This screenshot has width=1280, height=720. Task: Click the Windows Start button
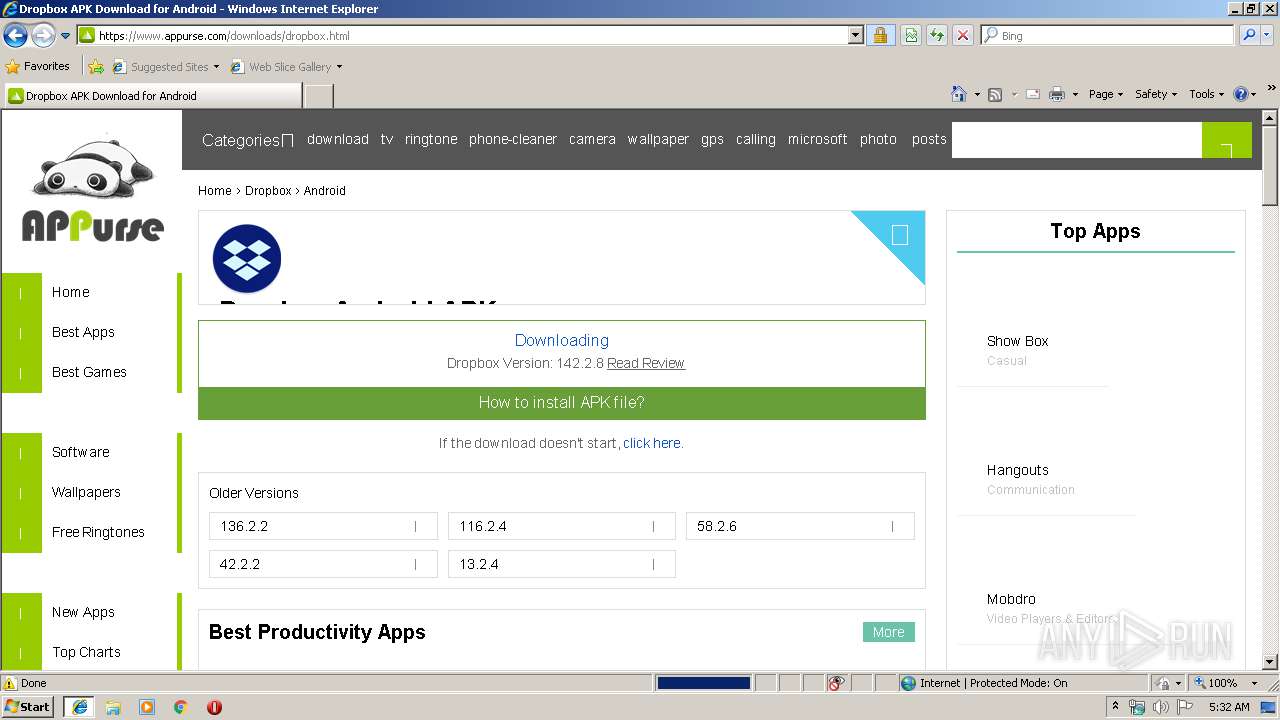tap(28, 707)
